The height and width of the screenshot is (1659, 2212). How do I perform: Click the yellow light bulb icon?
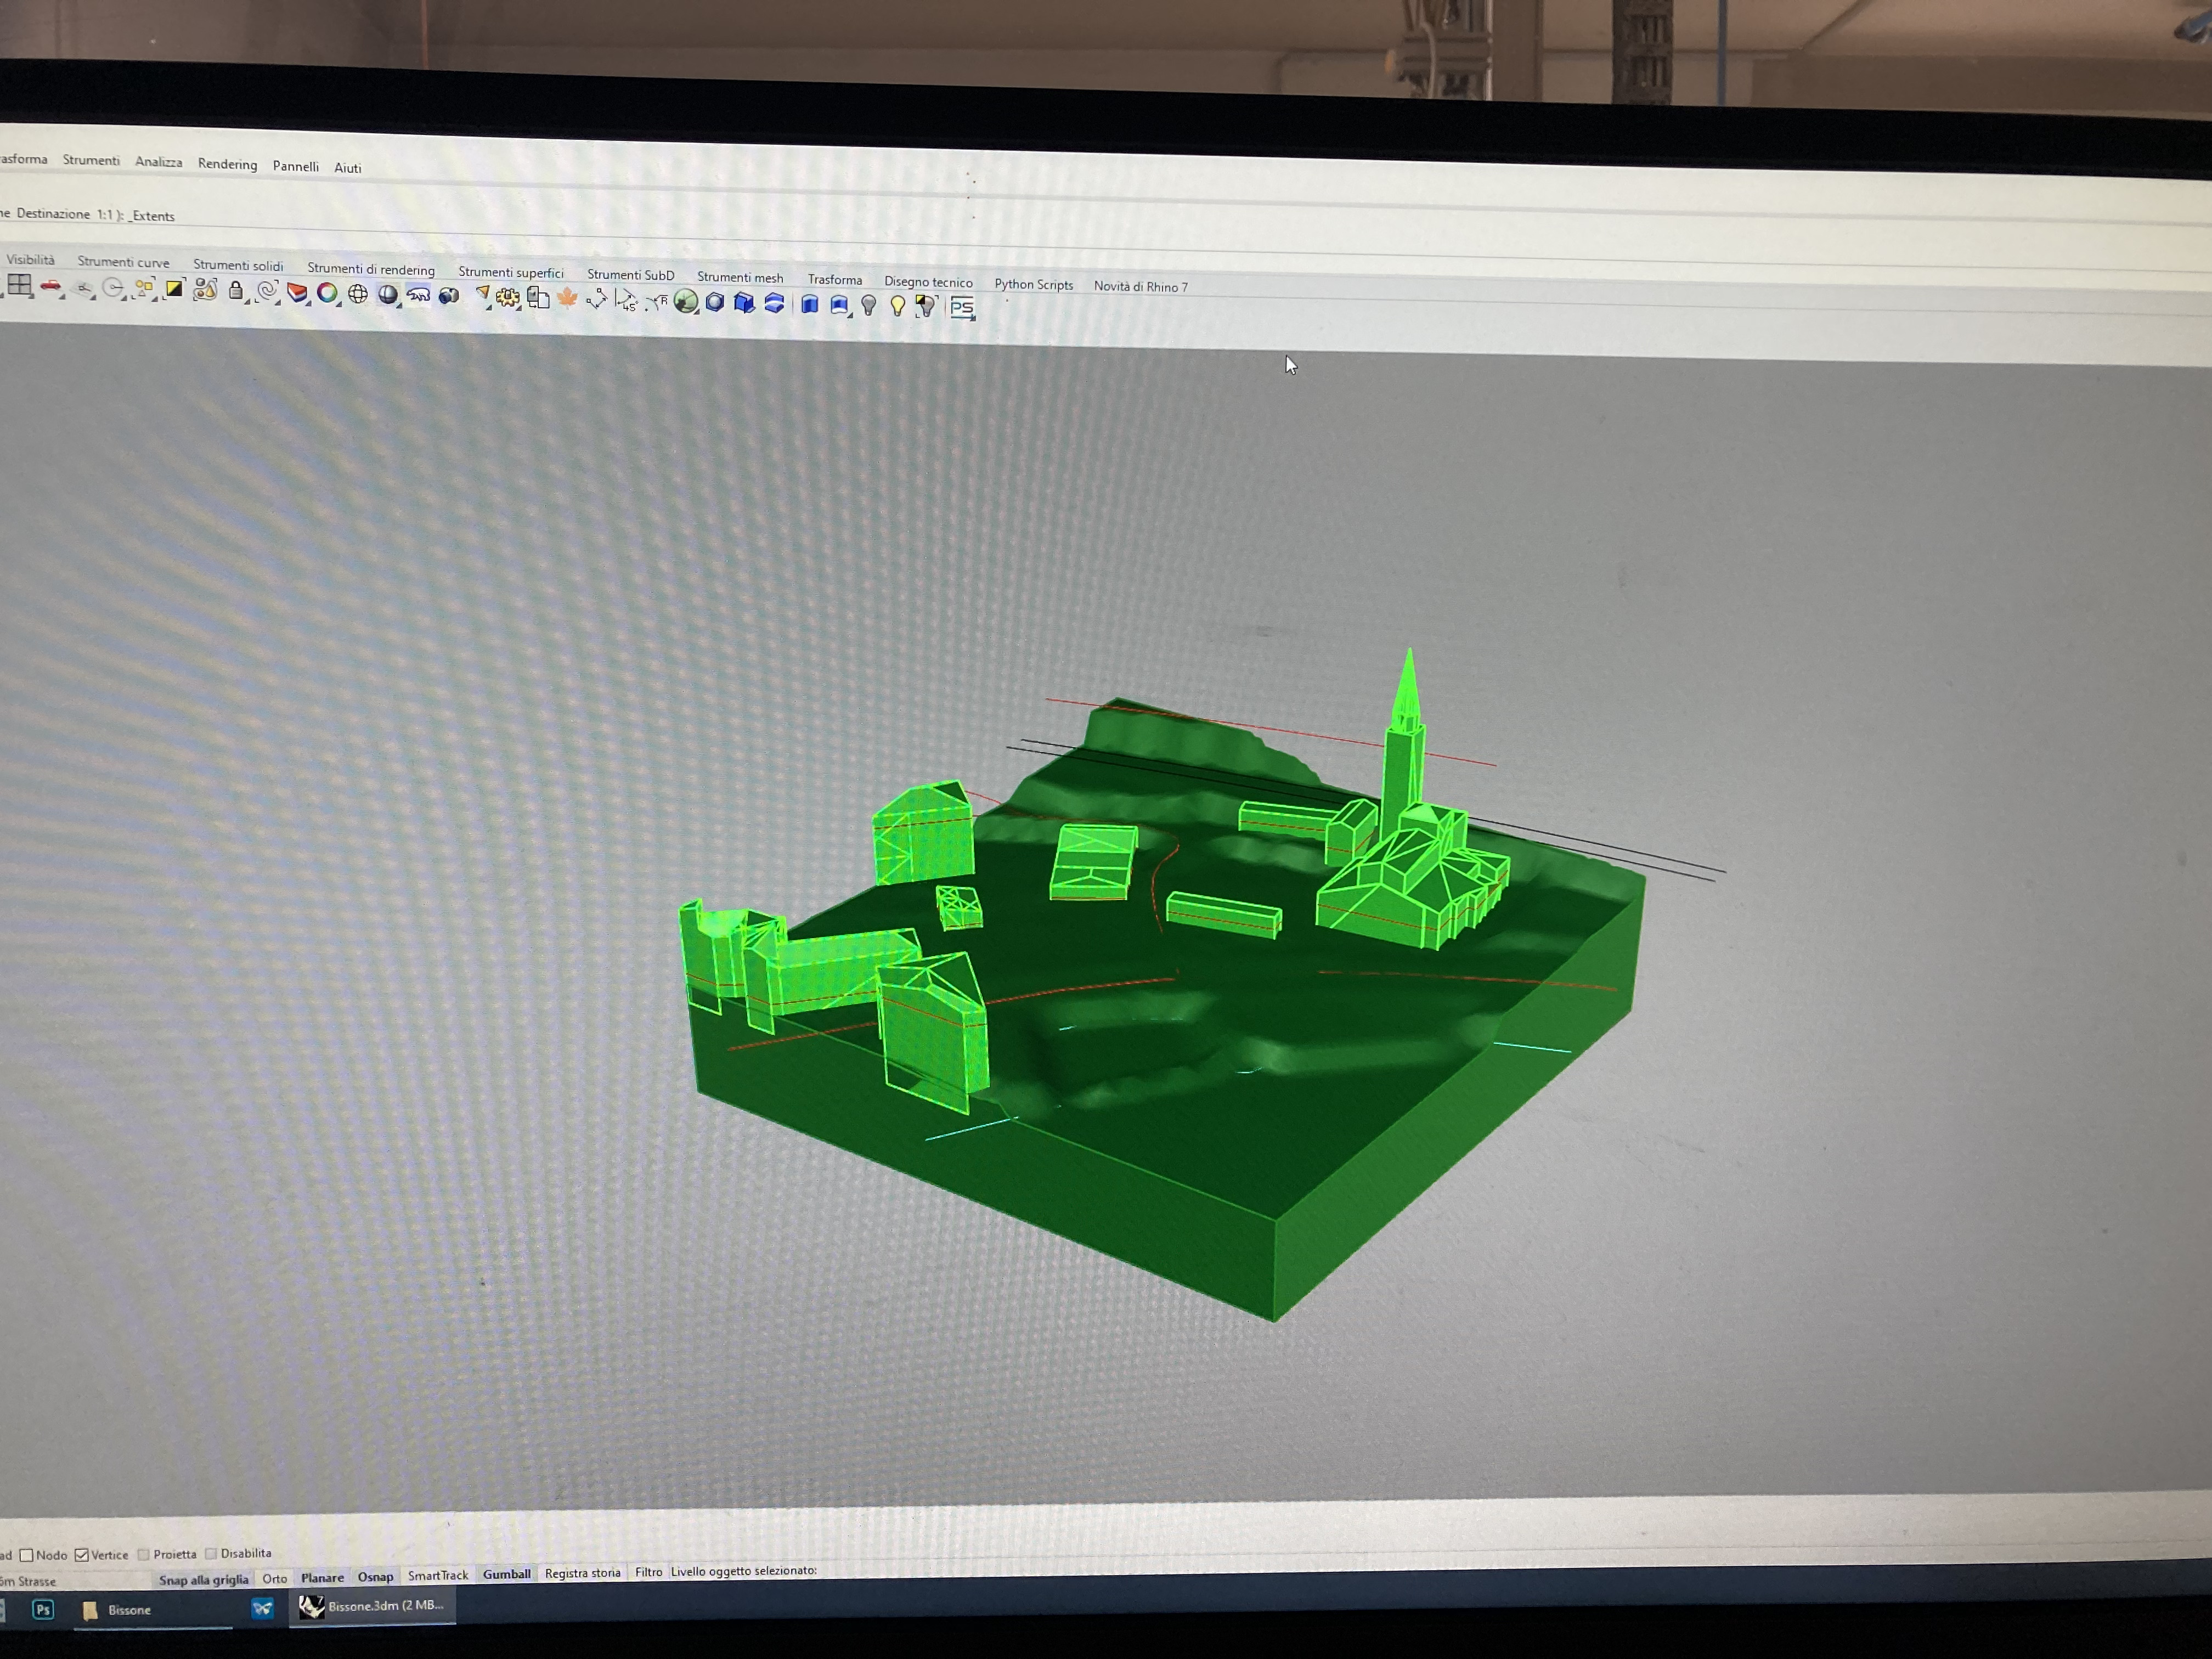tap(897, 305)
